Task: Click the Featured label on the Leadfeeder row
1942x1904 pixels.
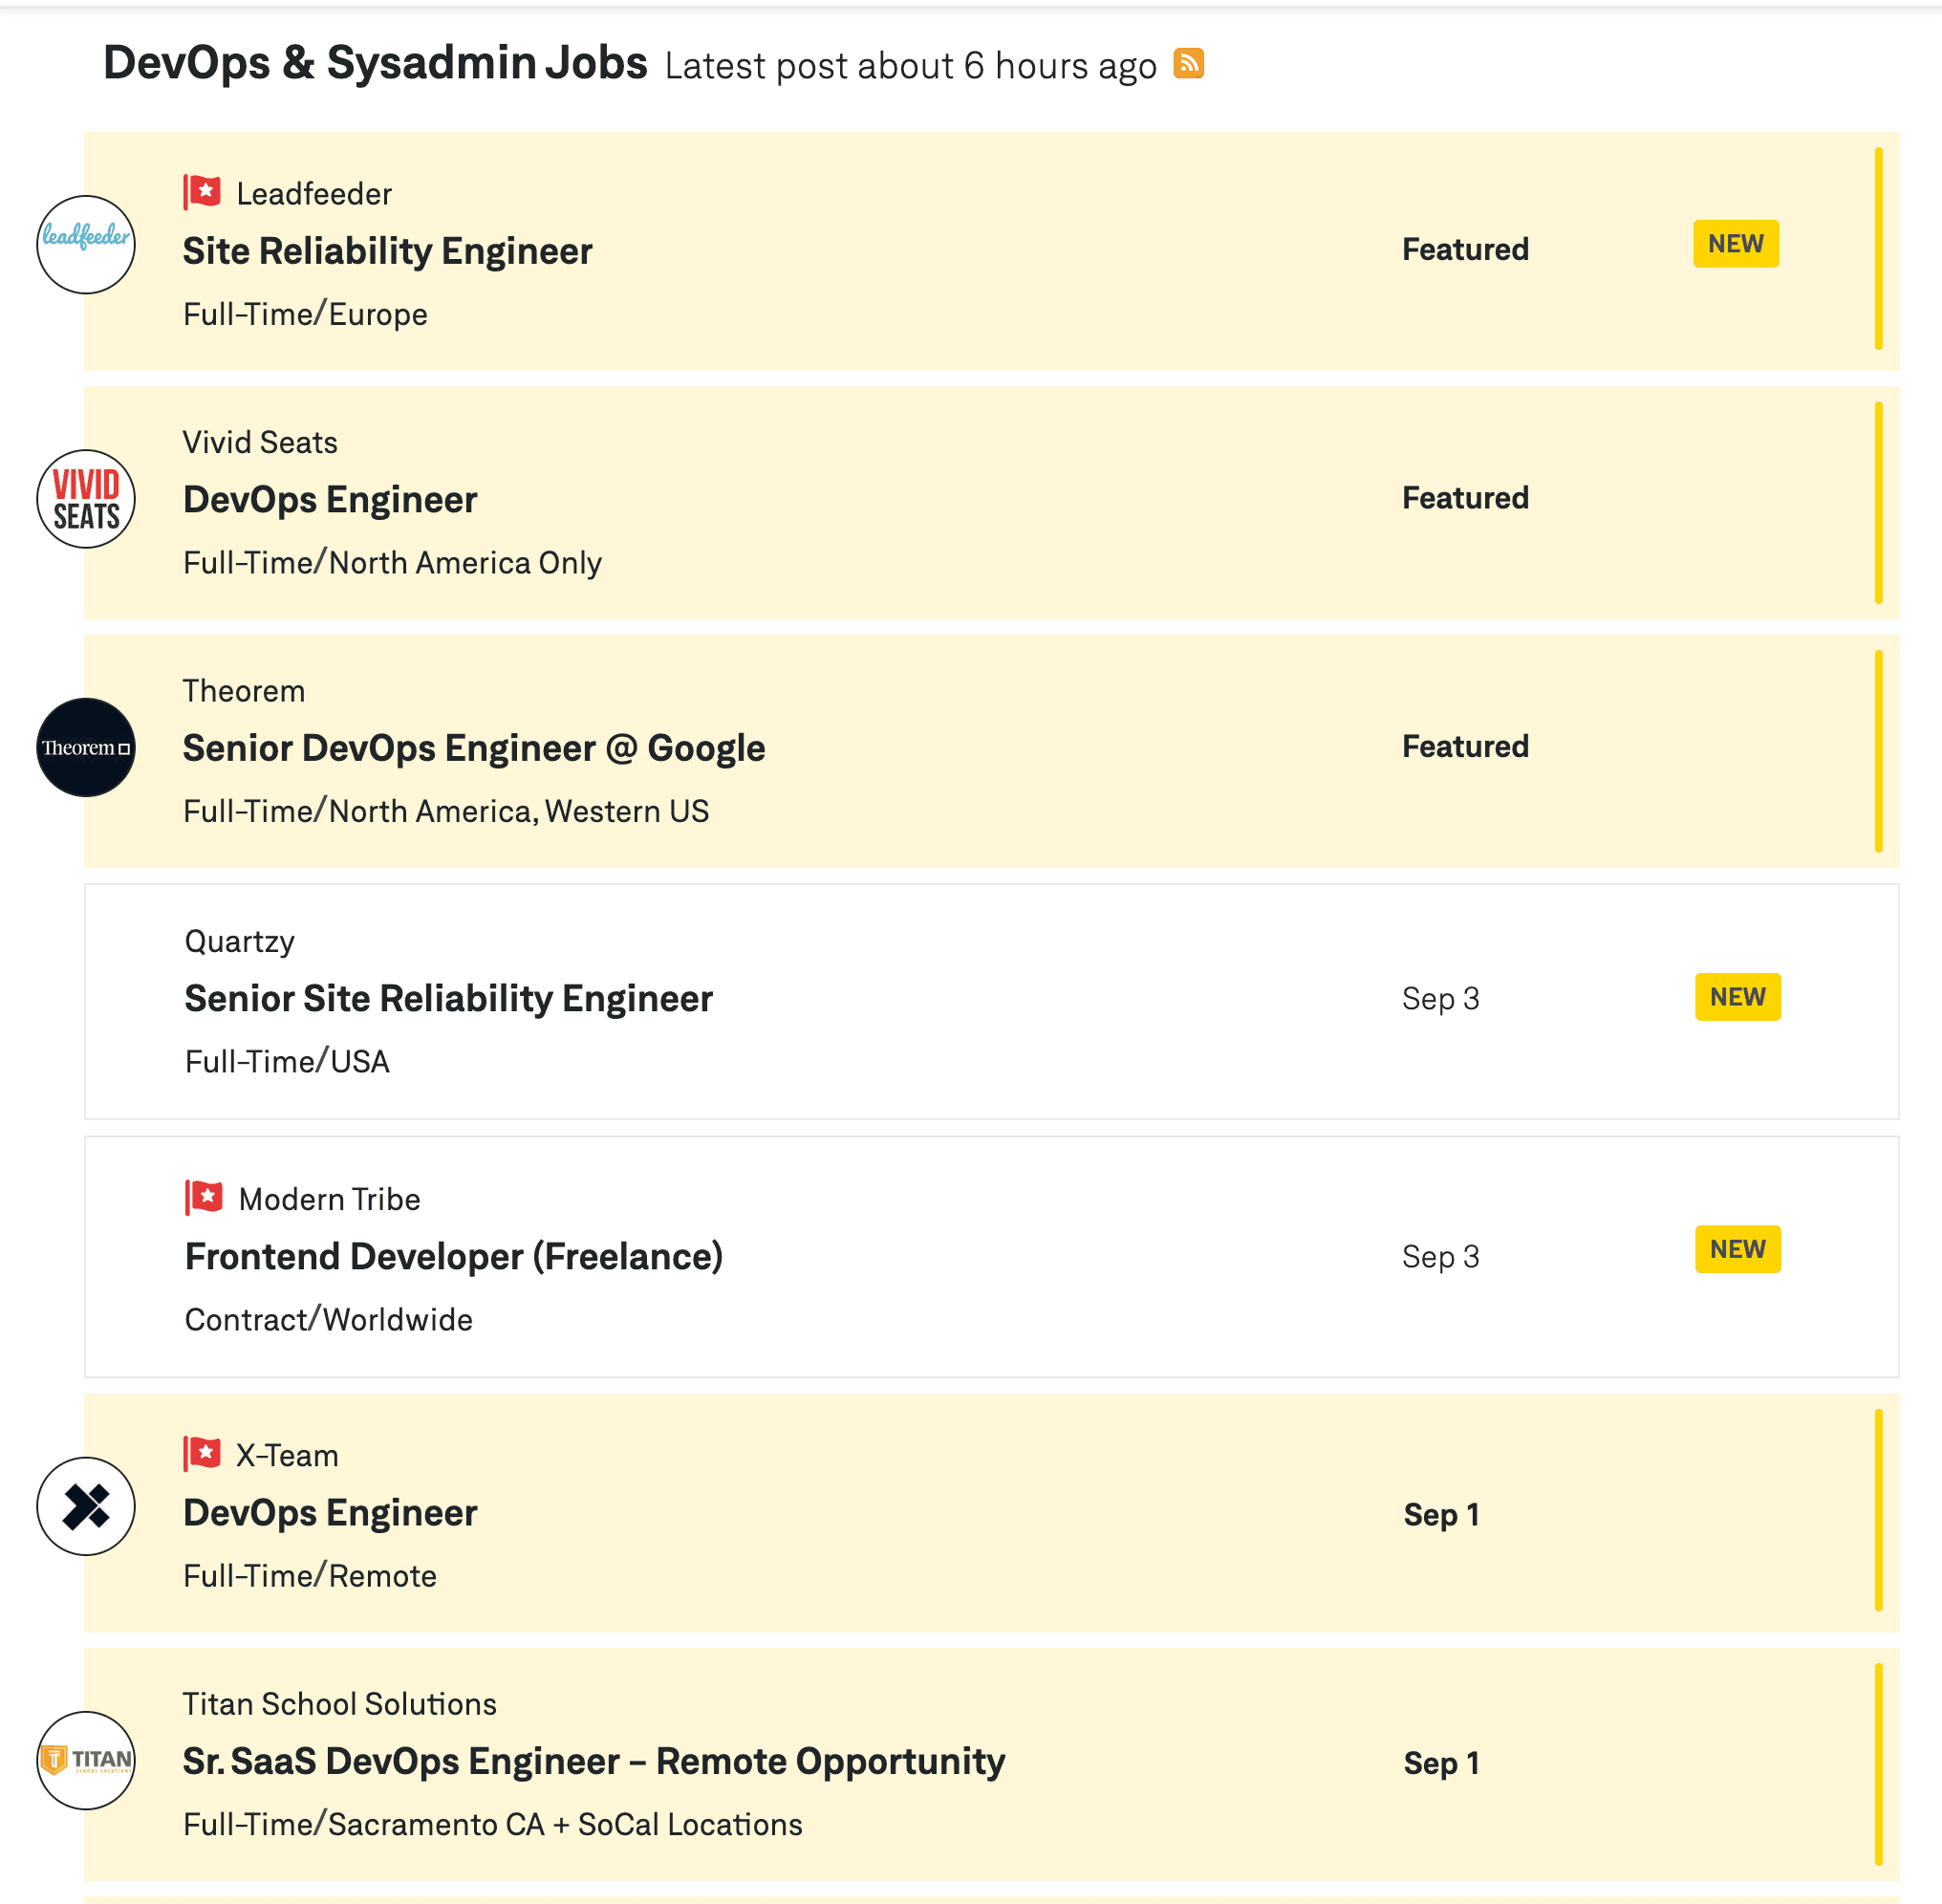Action: (1465, 249)
